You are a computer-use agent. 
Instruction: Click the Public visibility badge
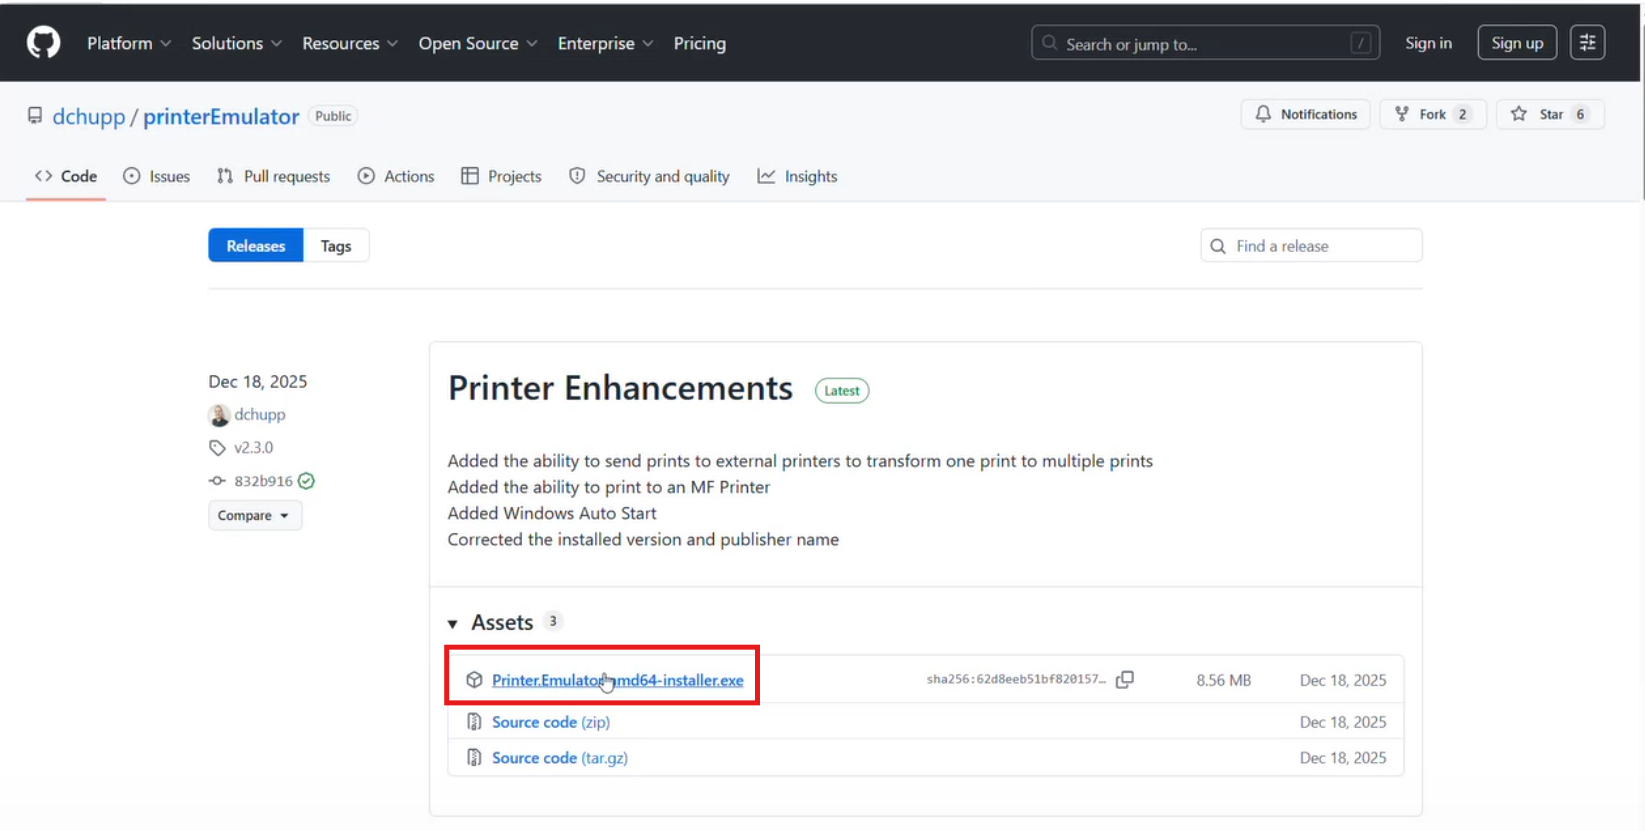point(333,116)
